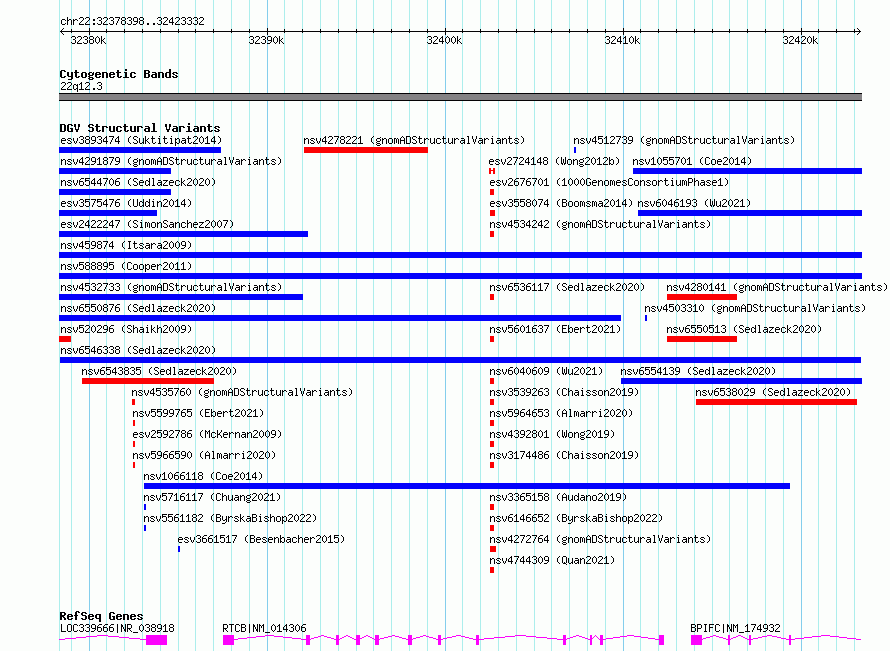This screenshot has width=890, height=651.
Task: Open esv2676701 (1000GenomesConsortiumPhase1) label
Action: [609, 182]
